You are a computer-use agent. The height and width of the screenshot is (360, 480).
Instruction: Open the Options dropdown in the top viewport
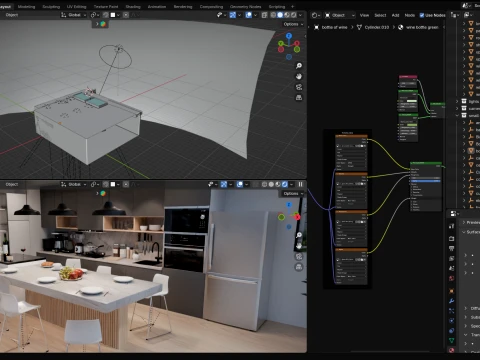[293, 24]
